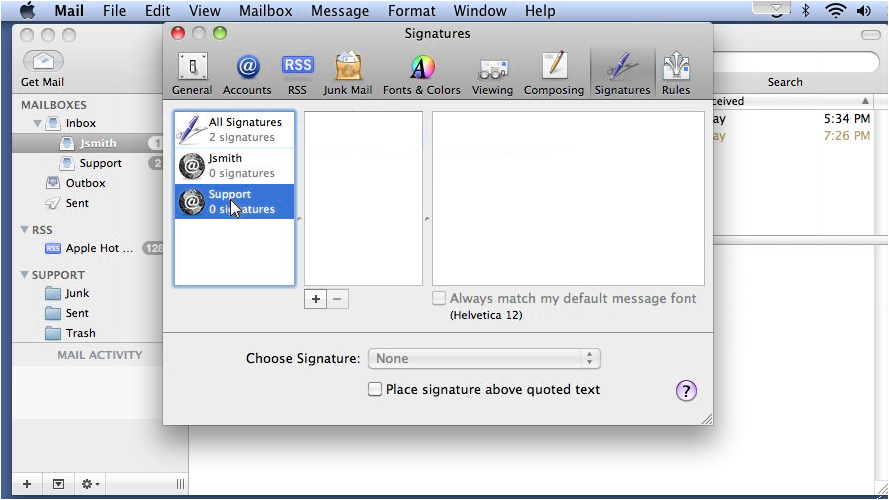This screenshot has height=500, width=889.
Task: Open the Choose Signature dropdown
Action: (484, 358)
